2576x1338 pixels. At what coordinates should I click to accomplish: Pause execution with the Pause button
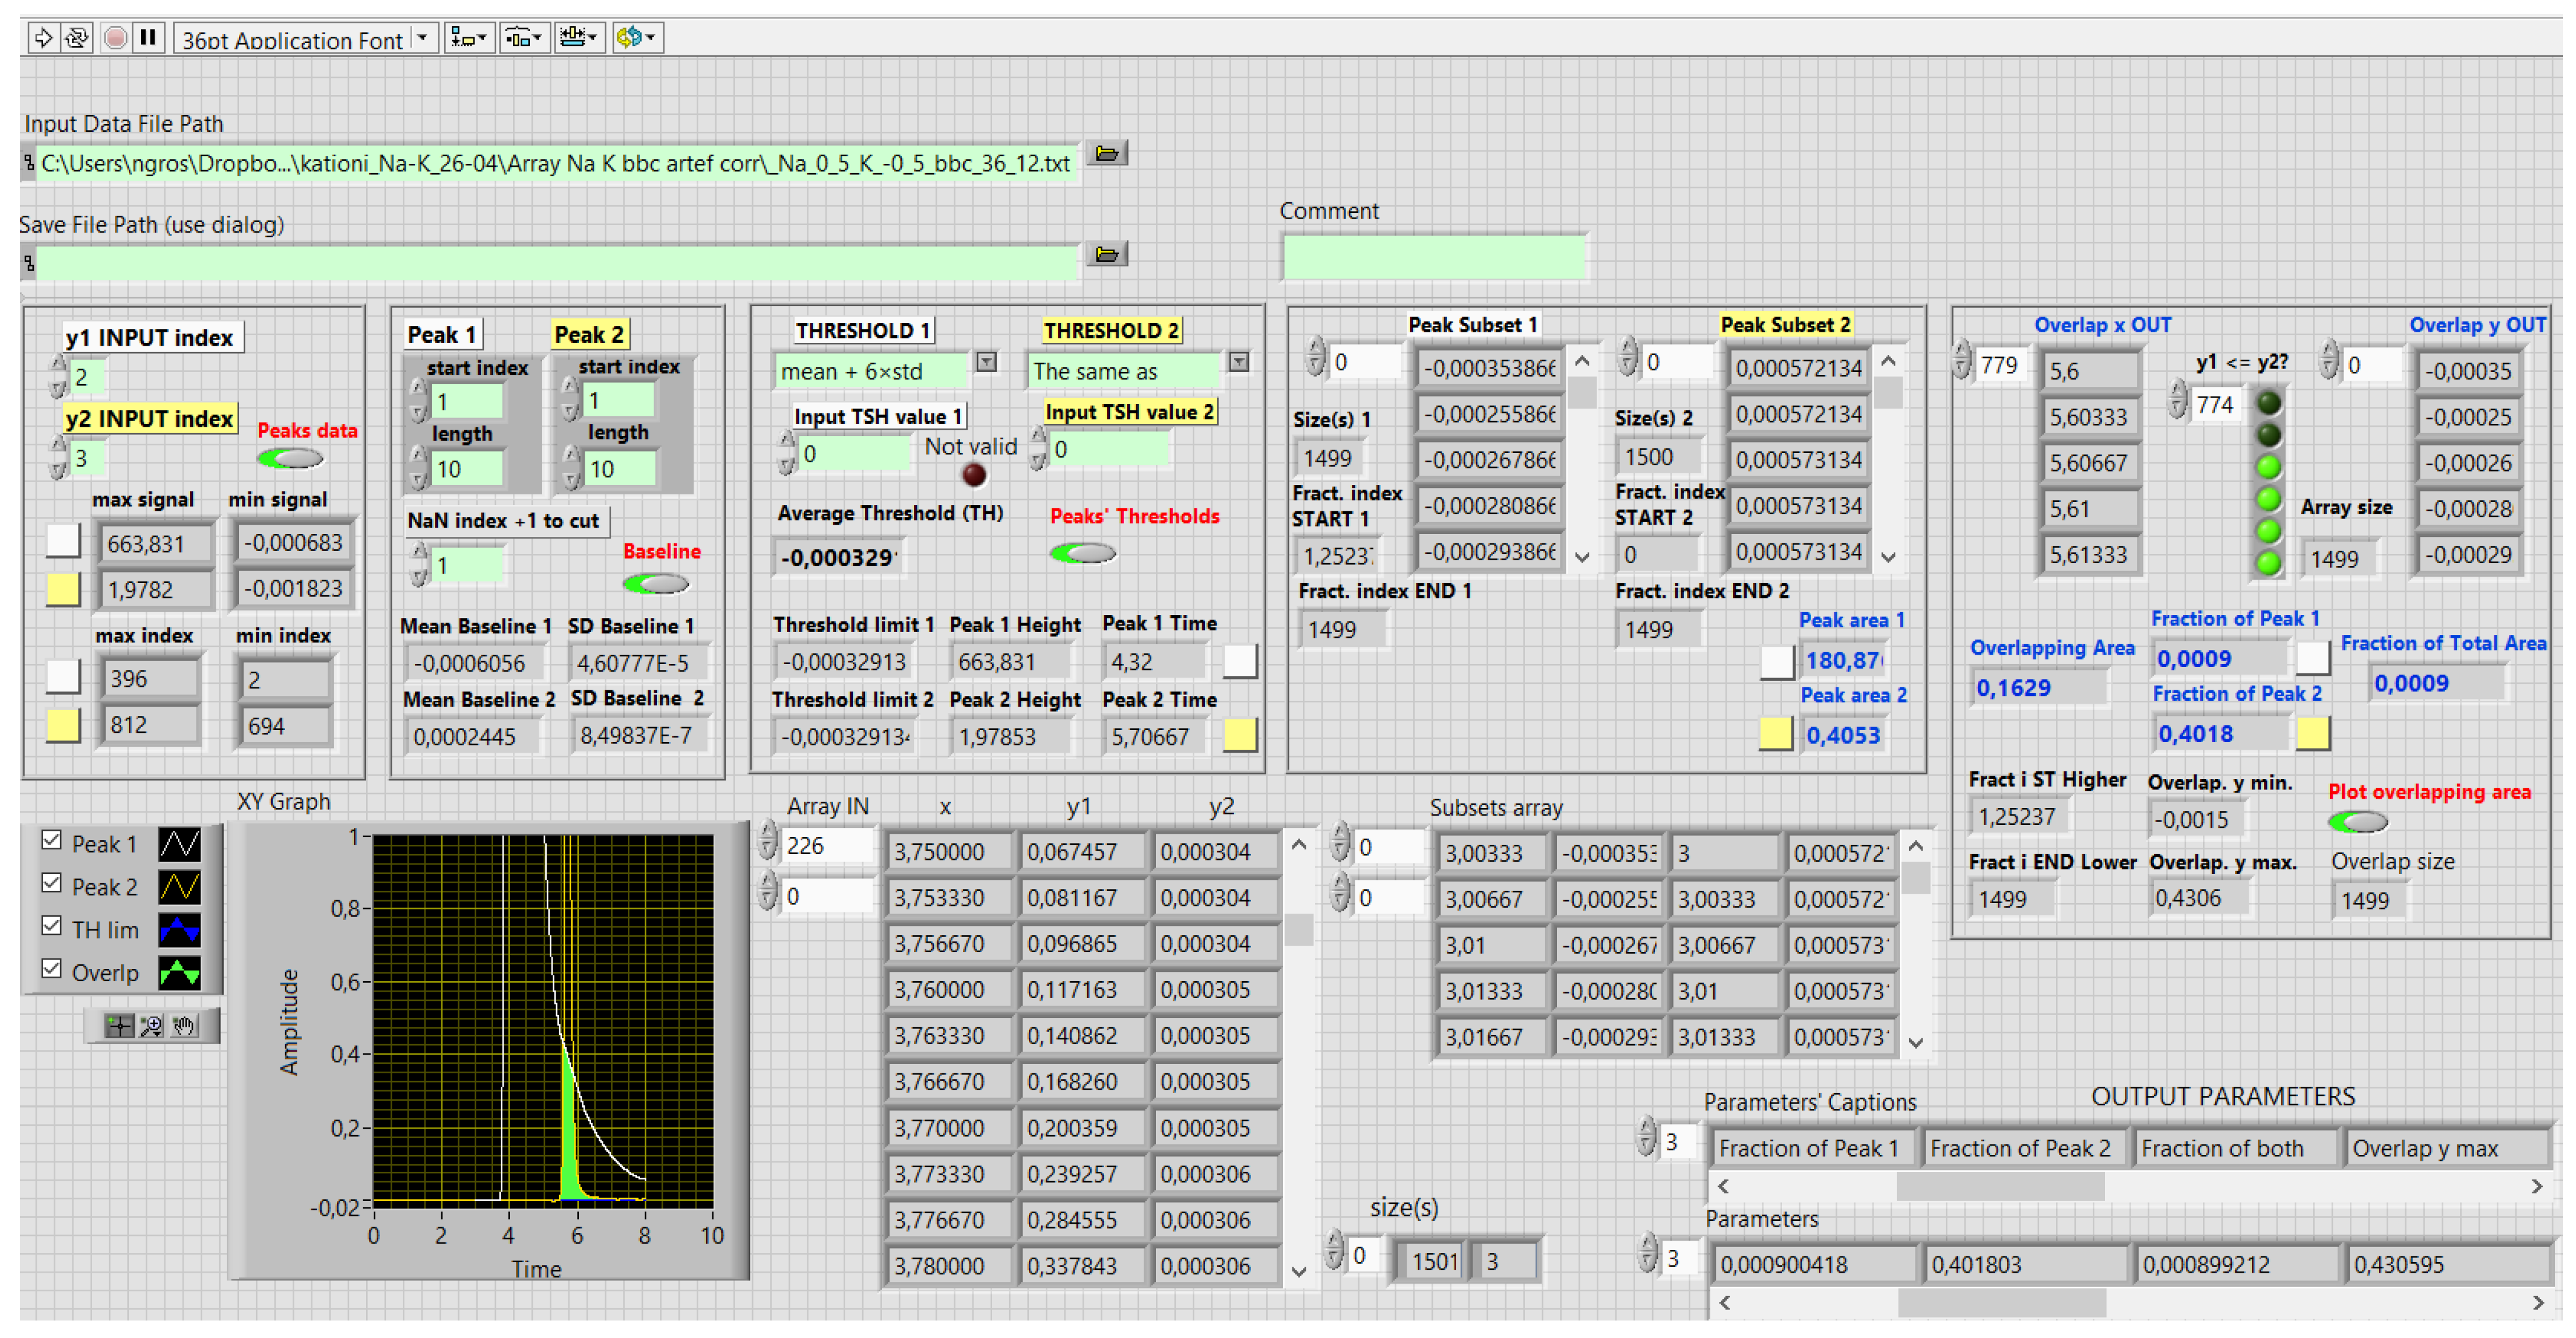(148, 38)
